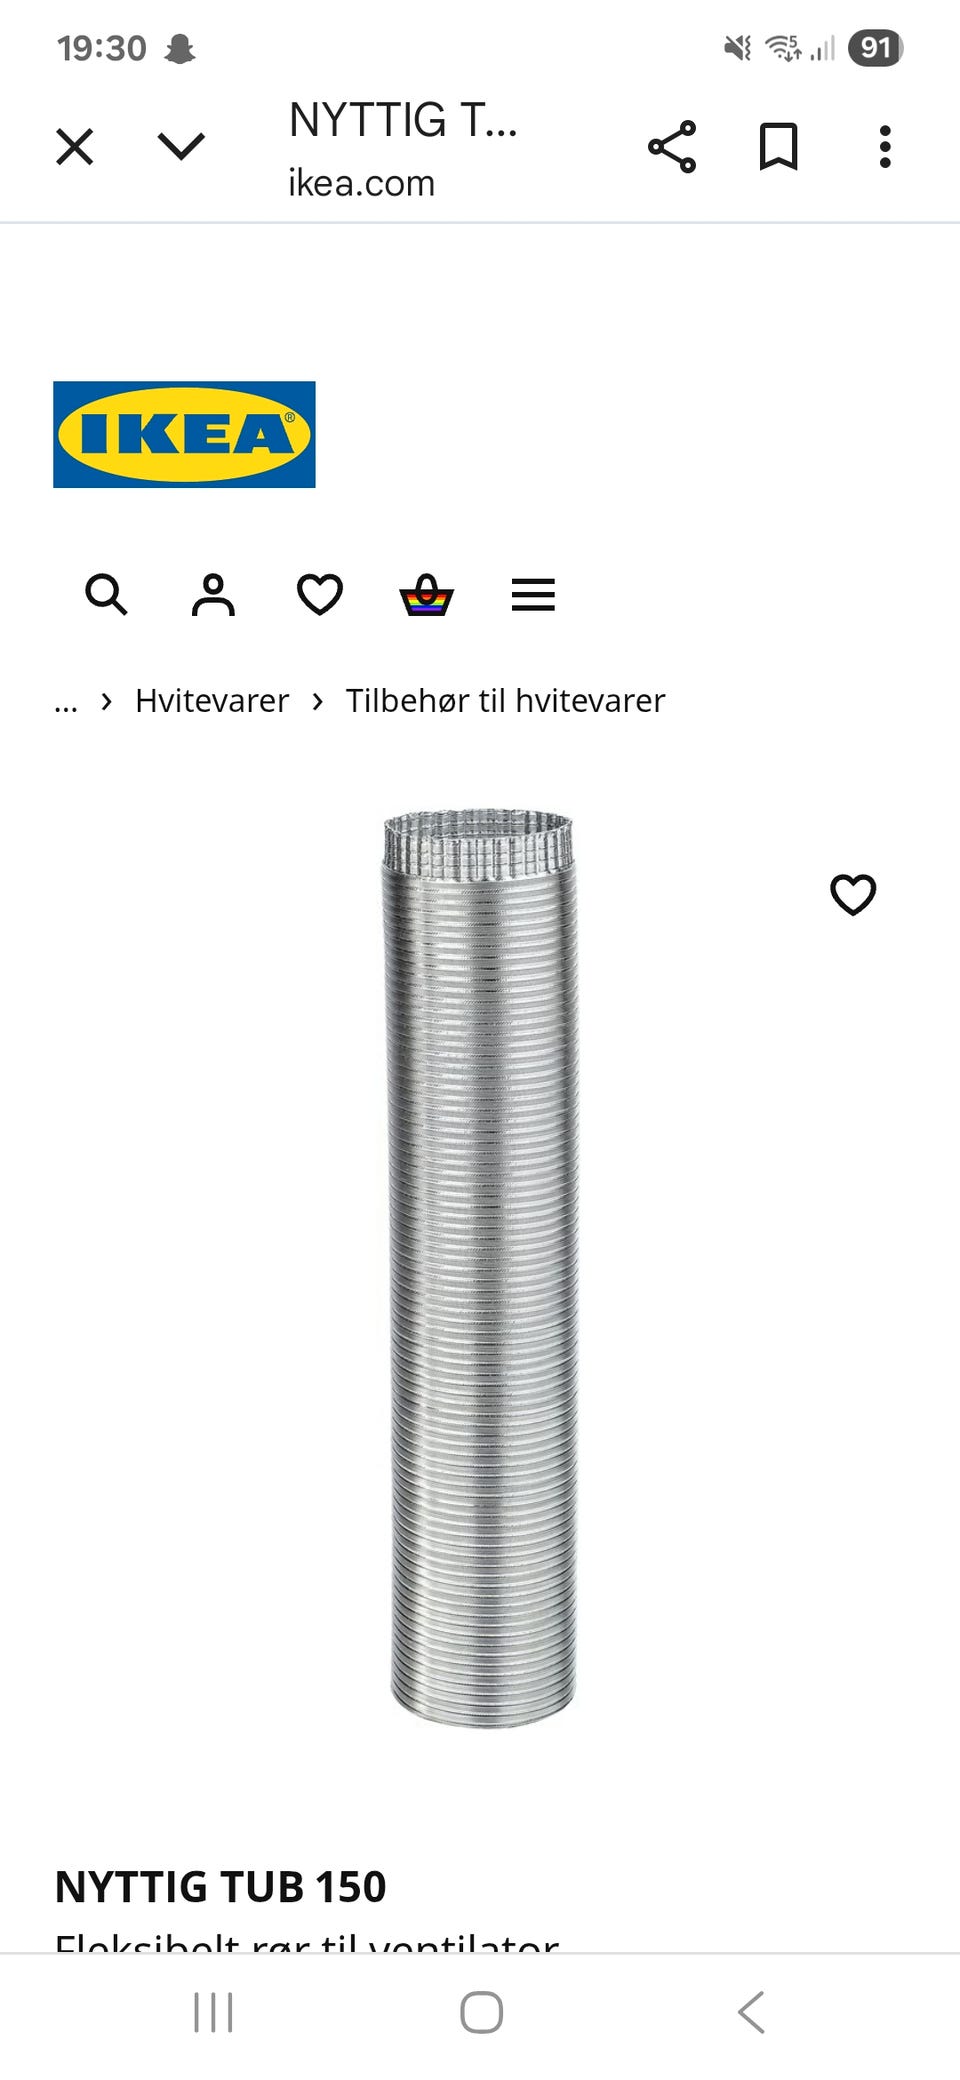The height and width of the screenshot is (2080, 960).
Task: Go to Hvitevarer breadcrumb link
Action: (x=212, y=701)
